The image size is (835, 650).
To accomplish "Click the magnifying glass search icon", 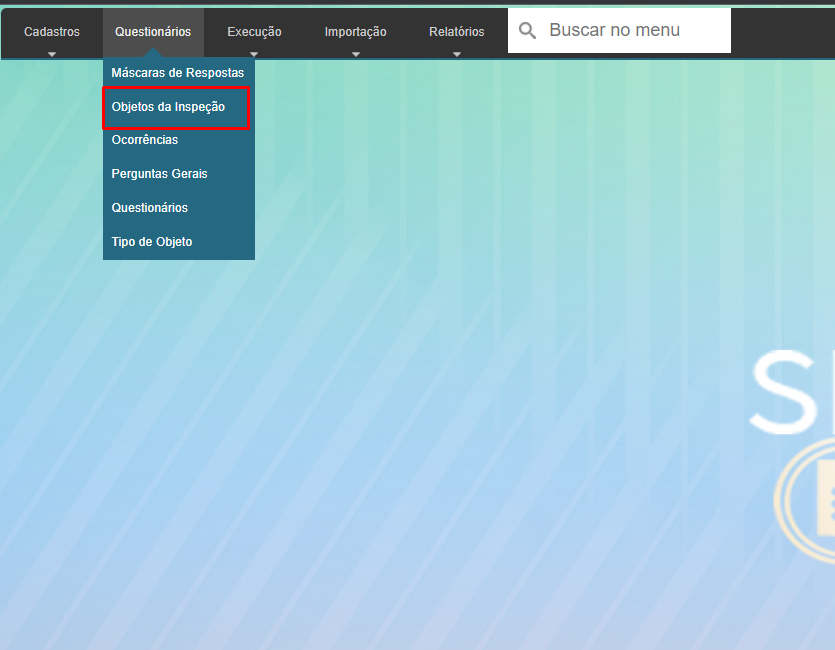I will (527, 31).
